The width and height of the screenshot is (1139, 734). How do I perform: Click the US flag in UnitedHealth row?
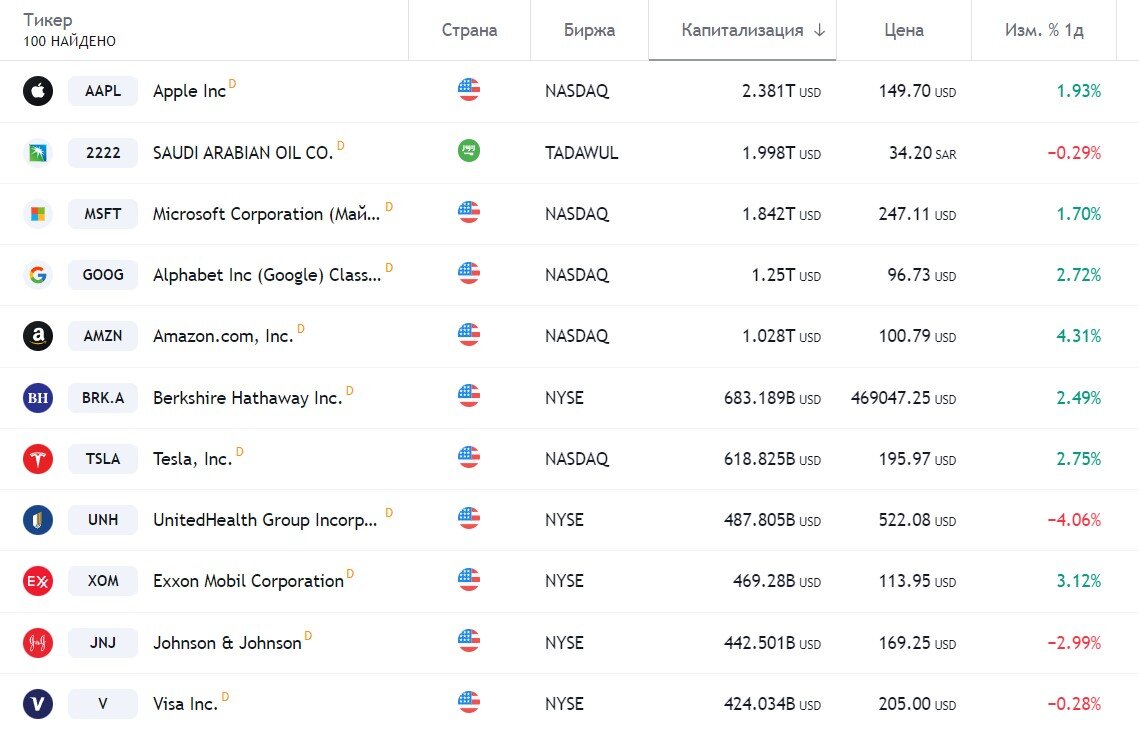pos(469,517)
